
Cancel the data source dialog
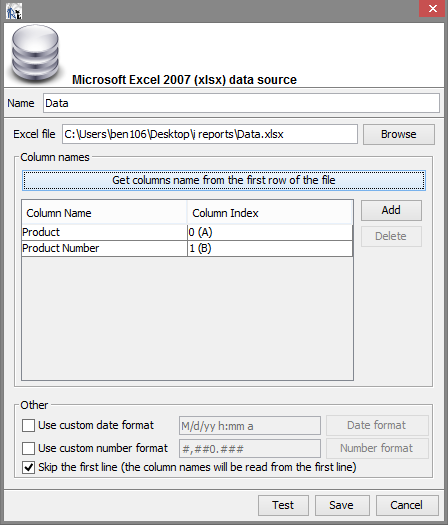(407, 505)
